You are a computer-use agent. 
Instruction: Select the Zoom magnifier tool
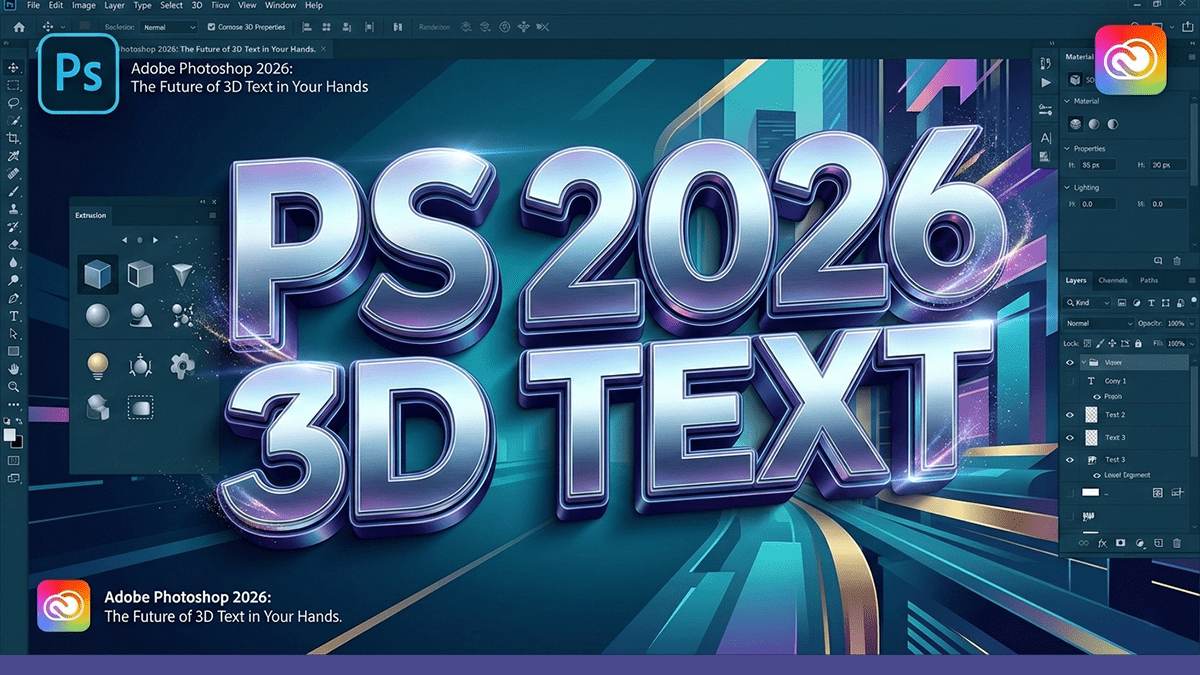pos(14,386)
